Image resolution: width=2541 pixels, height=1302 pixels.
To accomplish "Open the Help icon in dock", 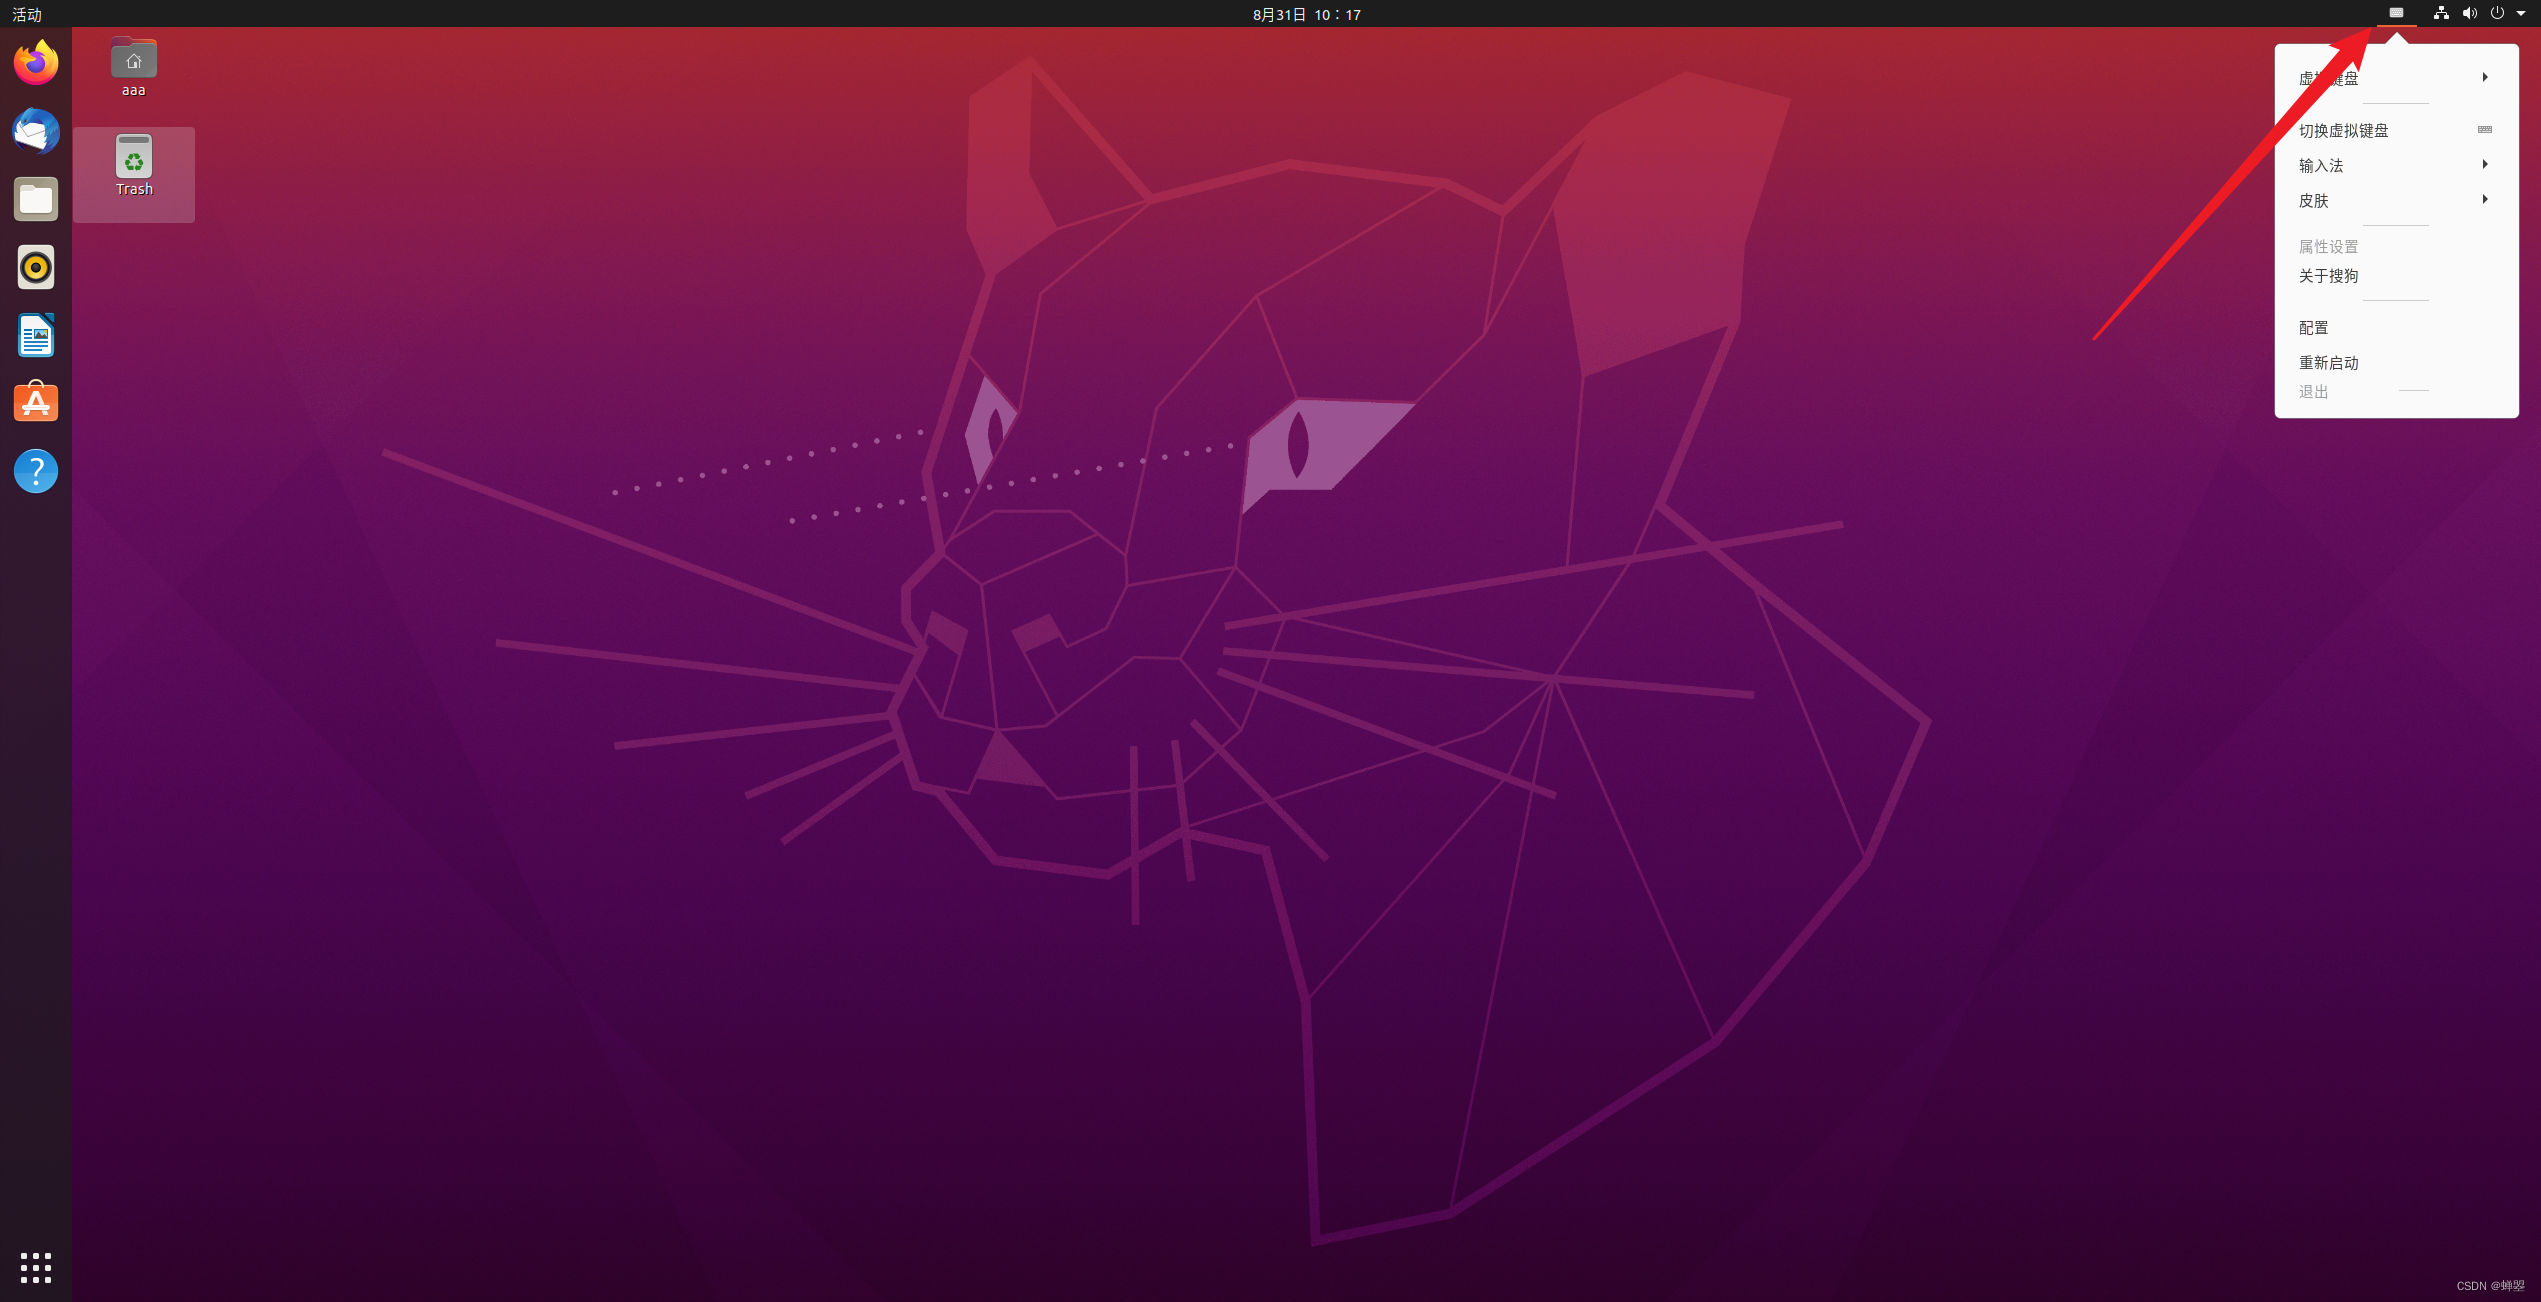I will coord(36,471).
